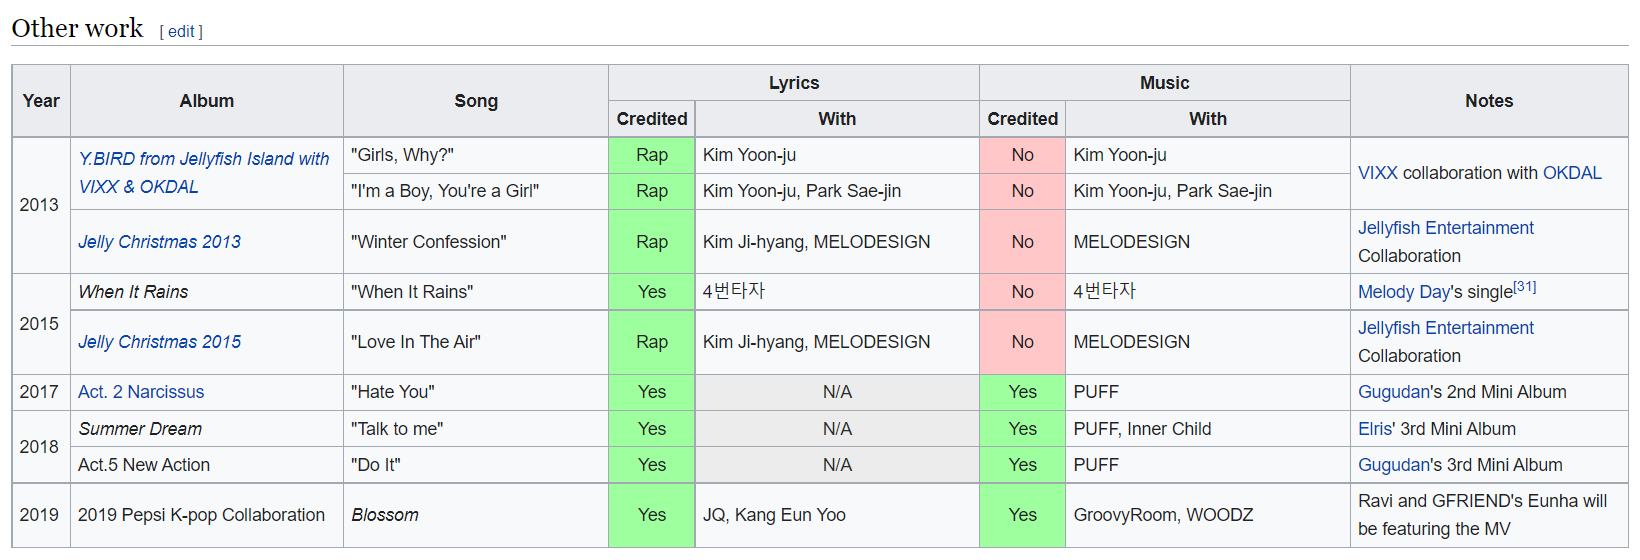Select the Notes column header
This screenshot has width=1640, height=560.
tap(1489, 101)
